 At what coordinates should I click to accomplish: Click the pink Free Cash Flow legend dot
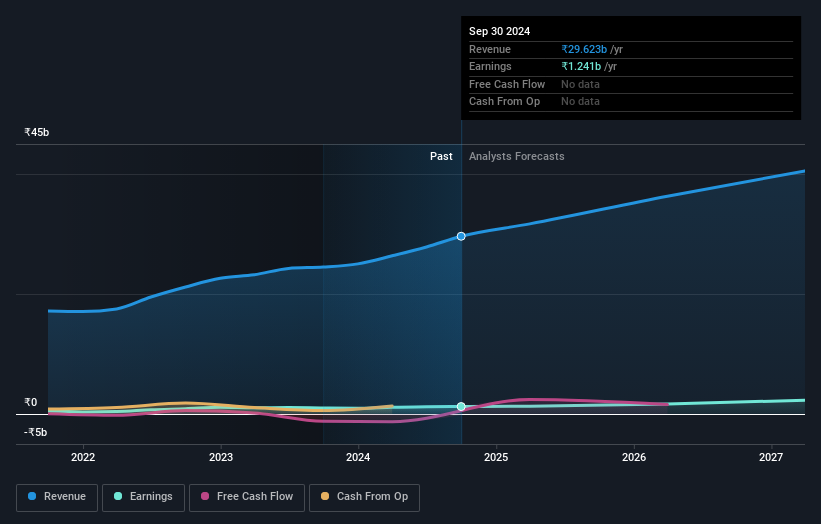[x=205, y=496]
